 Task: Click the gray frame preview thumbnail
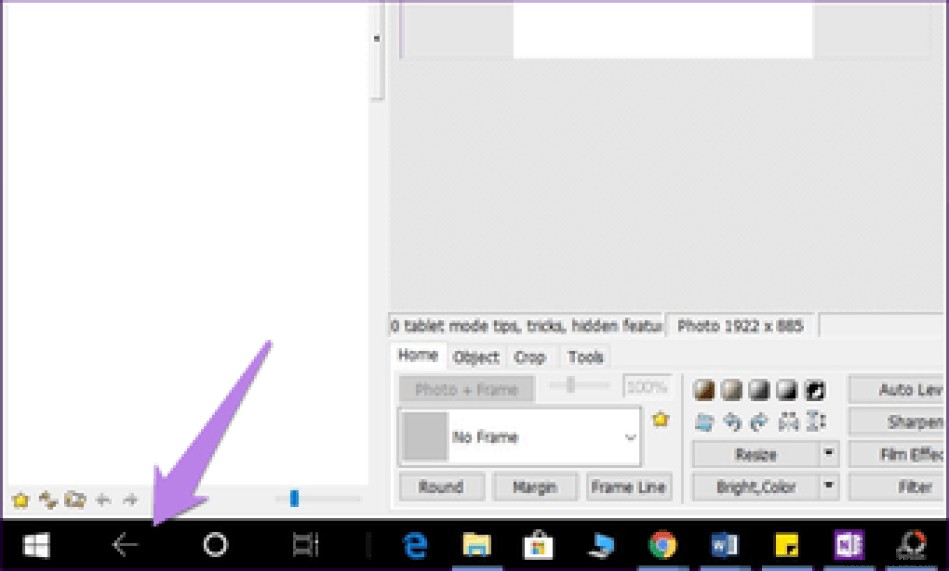425,437
